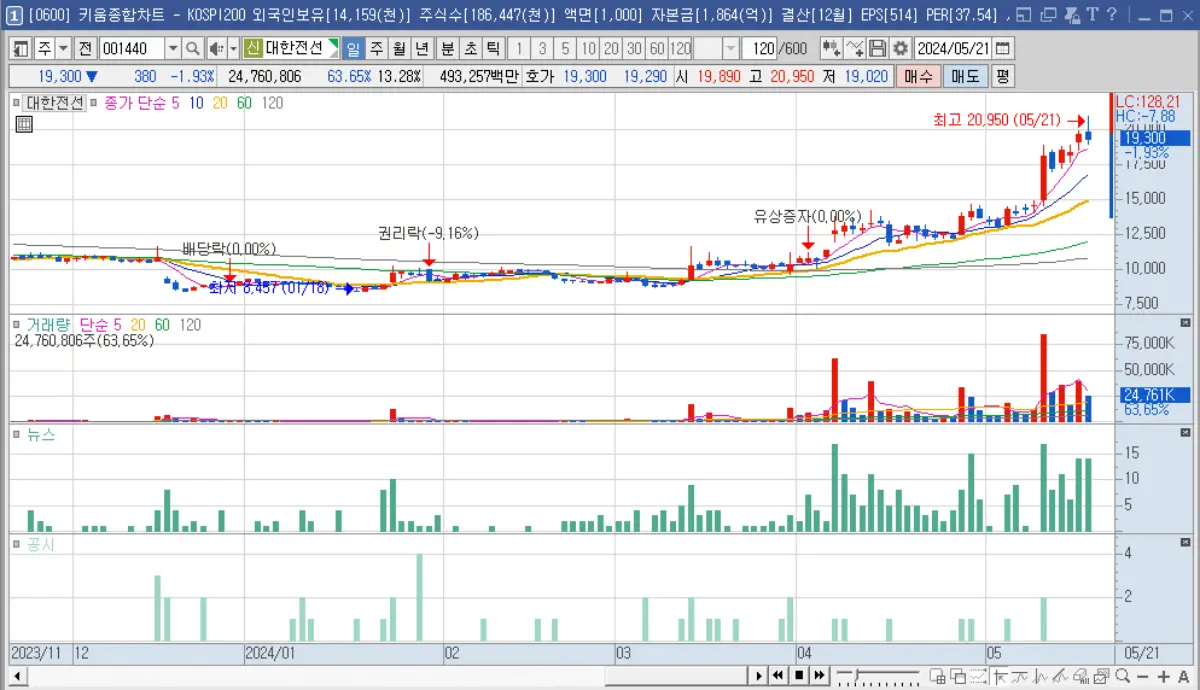Click the 매도 sell button
1200x690 pixels.
pos(965,76)
